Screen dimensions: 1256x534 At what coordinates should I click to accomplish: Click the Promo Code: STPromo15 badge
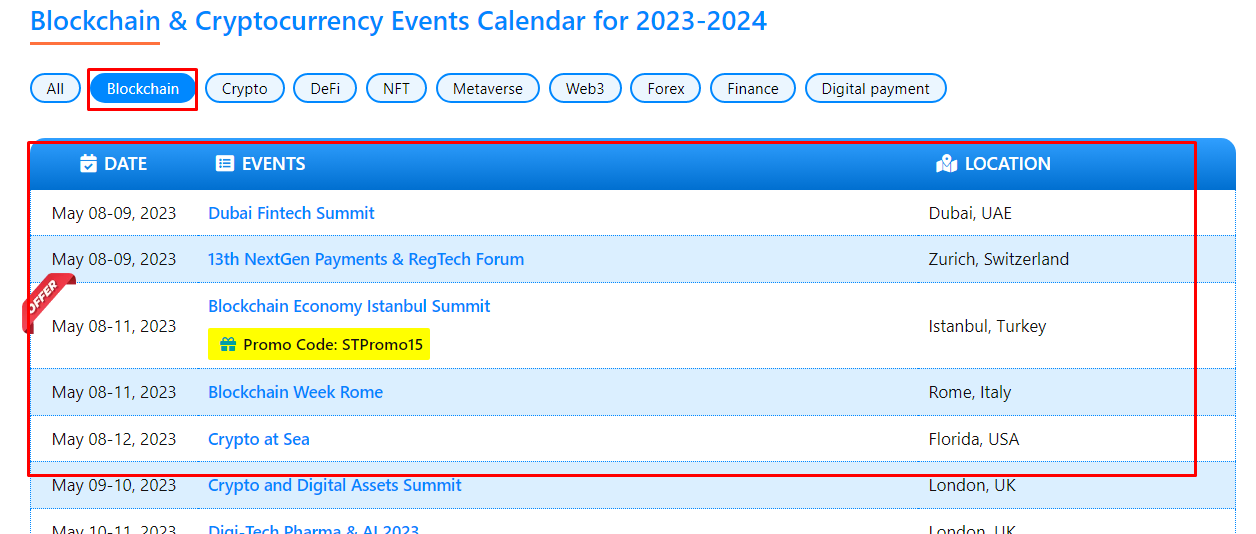click(x=319, y=345)
